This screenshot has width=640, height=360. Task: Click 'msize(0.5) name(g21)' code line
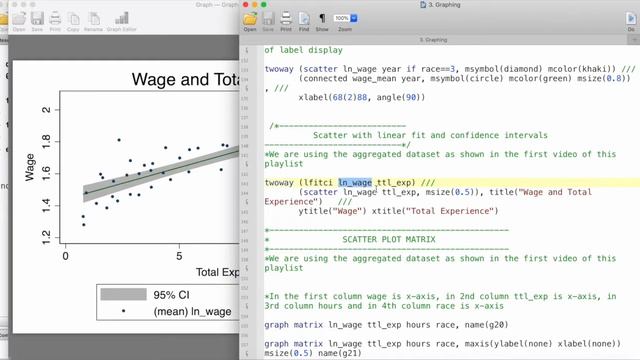coord(313,353)
